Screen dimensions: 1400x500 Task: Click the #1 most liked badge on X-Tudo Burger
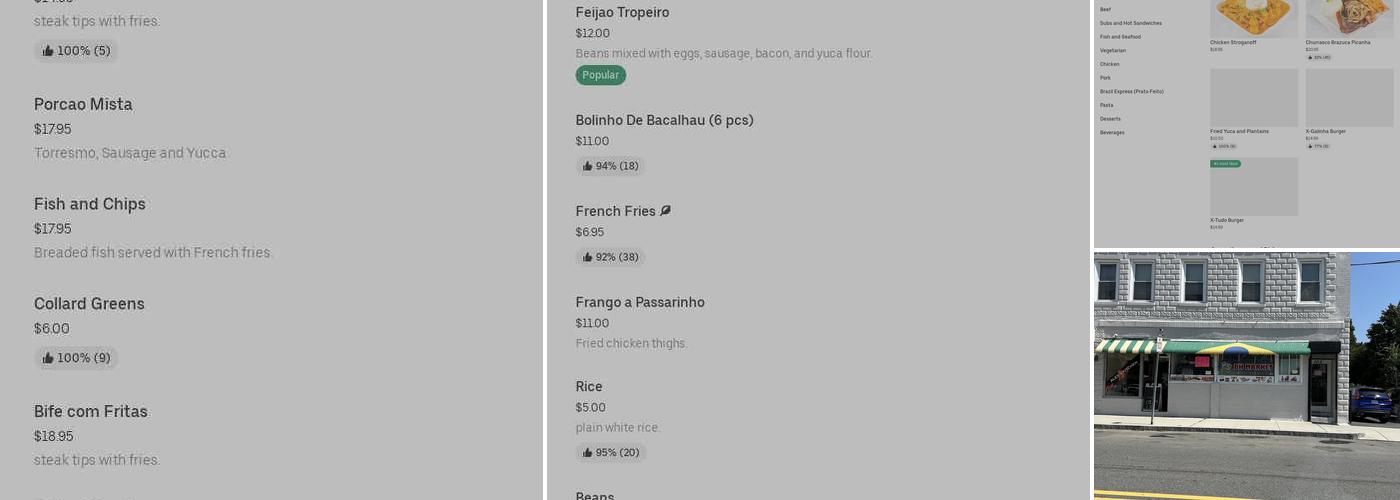pos(1225,163)
